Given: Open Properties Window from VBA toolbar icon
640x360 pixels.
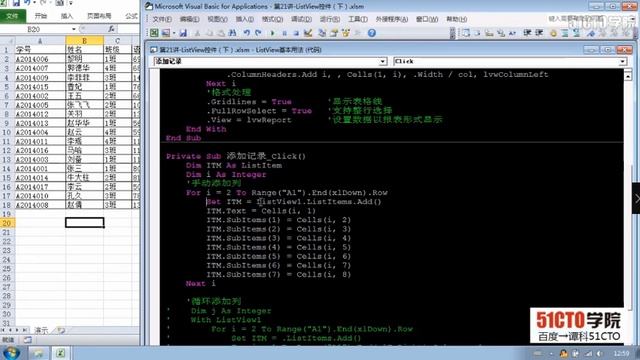Looking at the screenshot, I should coord(334,33).
